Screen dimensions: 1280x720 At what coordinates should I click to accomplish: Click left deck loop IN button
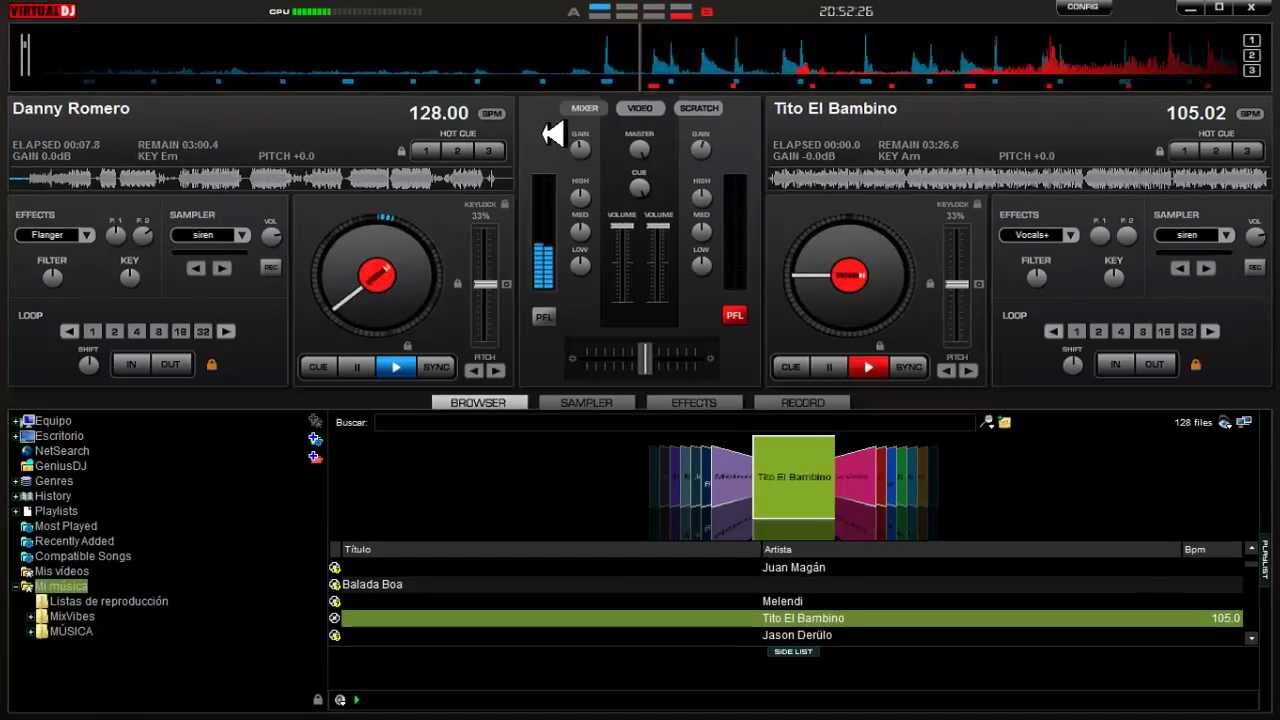131,364
